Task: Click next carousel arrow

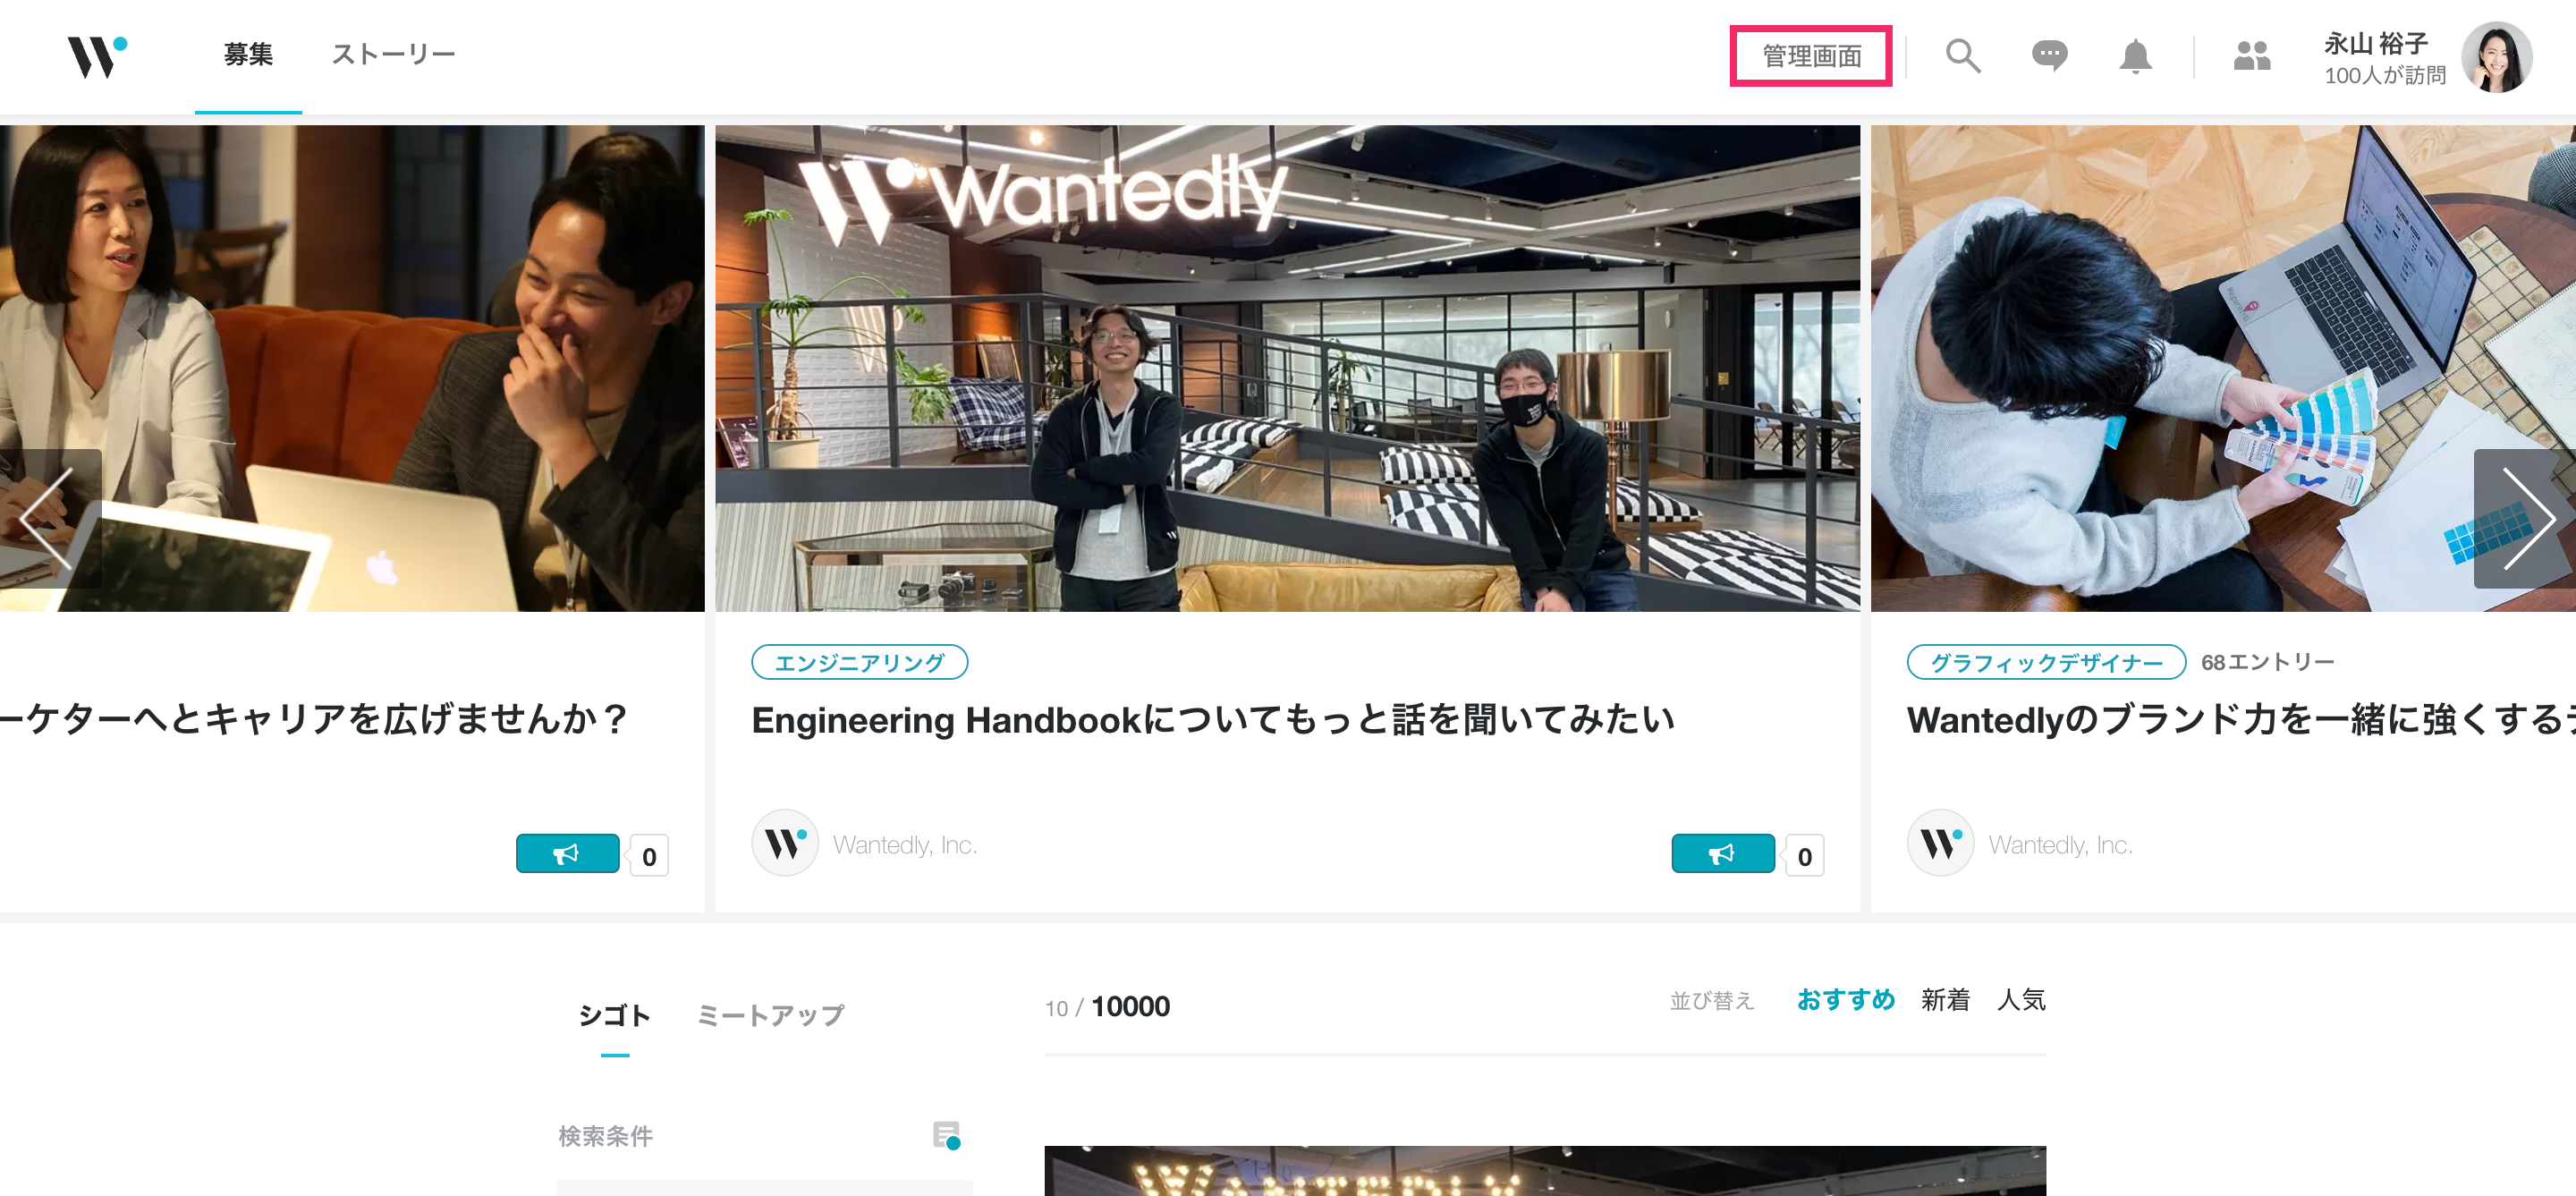Action: click(x=2526, y=518)
